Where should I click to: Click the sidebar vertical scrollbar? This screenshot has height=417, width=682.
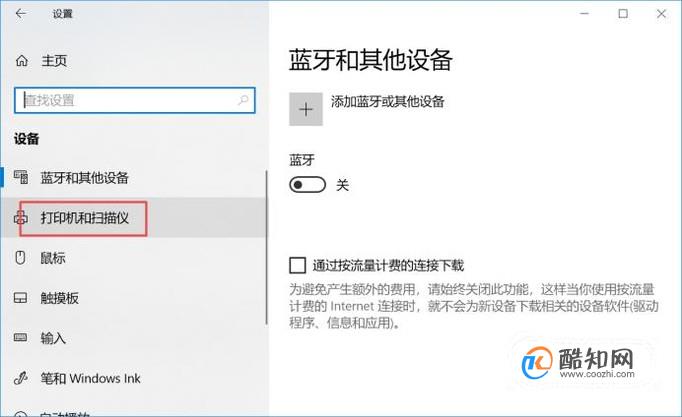coord(266,247)
